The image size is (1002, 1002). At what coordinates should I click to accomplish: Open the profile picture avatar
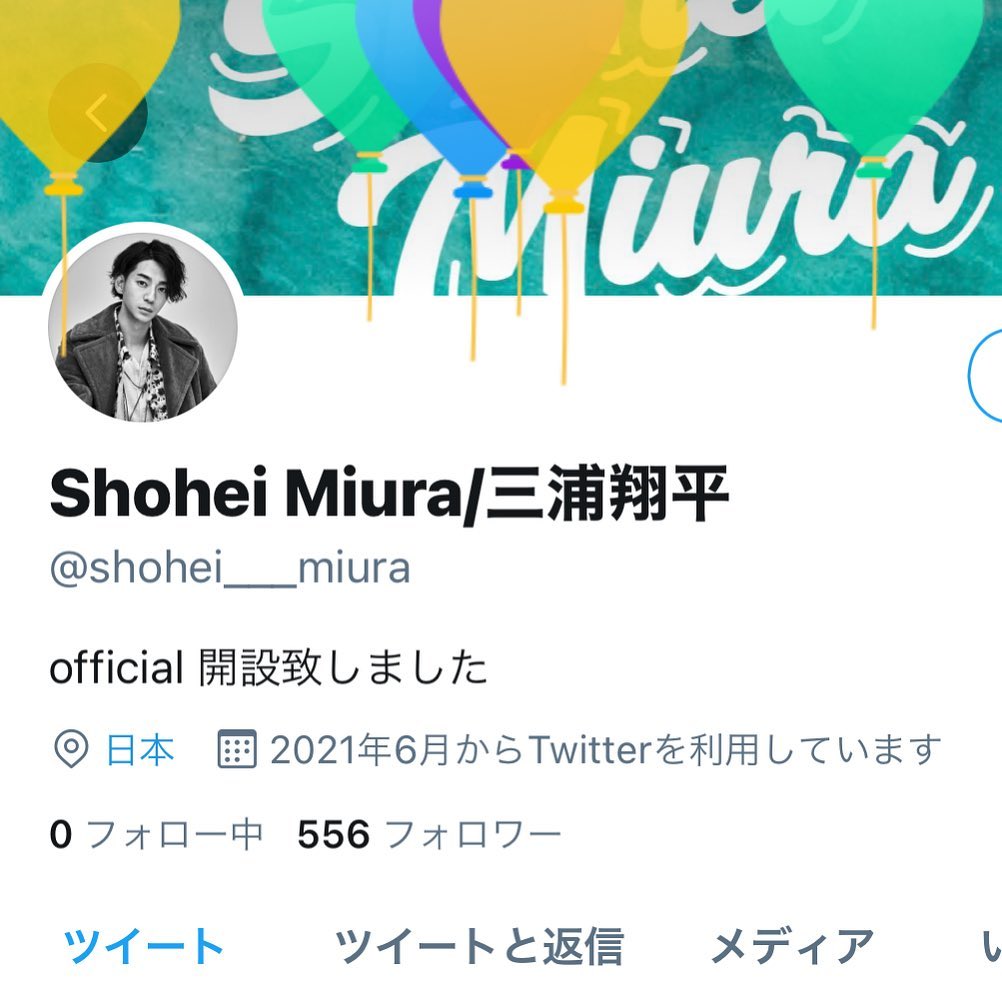(x=143, y=327)
